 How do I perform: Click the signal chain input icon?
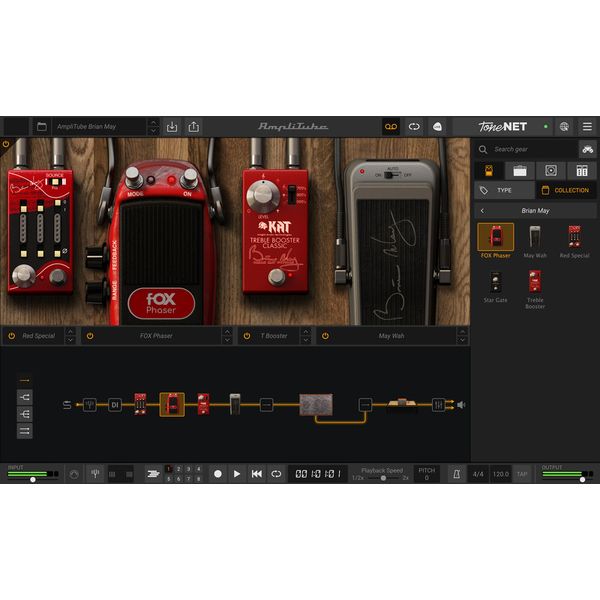[67, 404]
